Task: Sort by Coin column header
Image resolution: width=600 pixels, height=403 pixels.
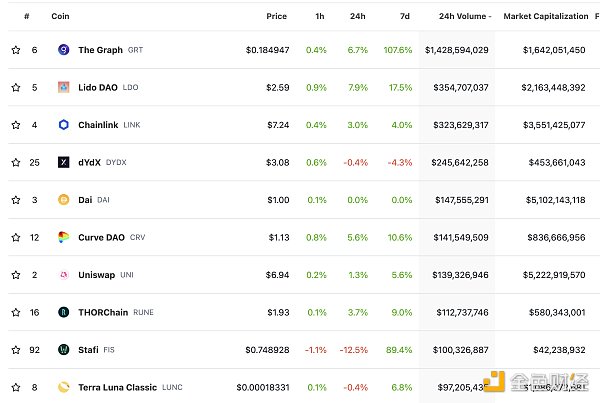Action: [x=60, y=16]
